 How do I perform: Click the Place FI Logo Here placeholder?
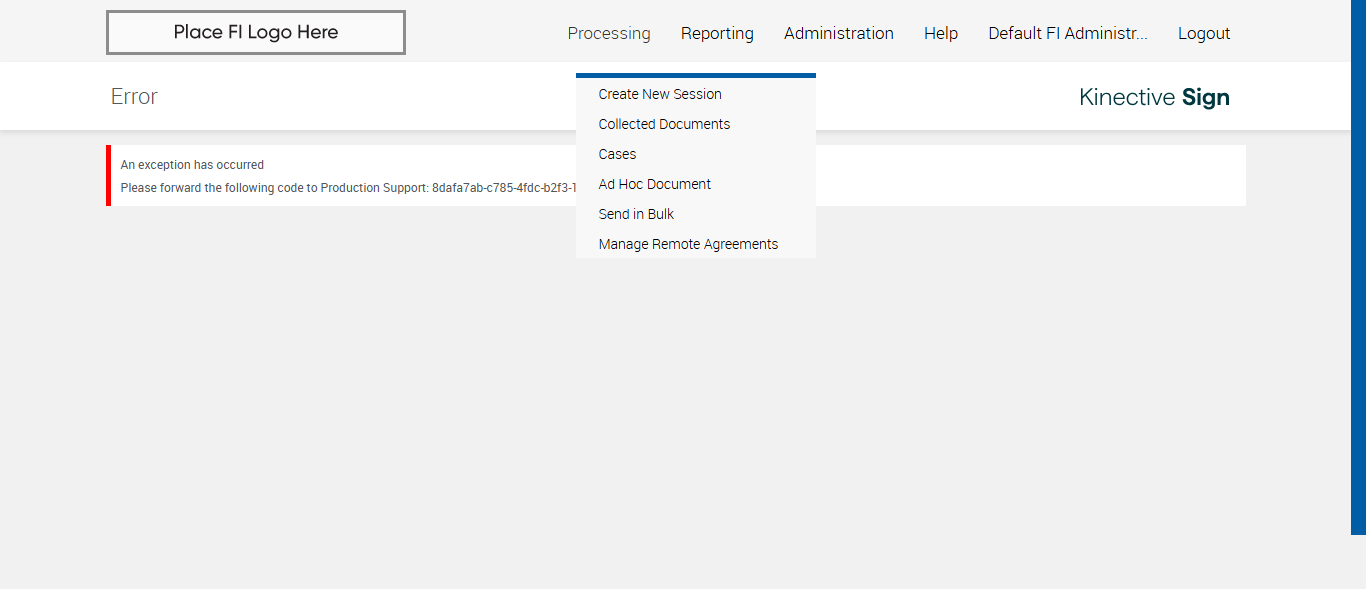[x=256, y=32]
